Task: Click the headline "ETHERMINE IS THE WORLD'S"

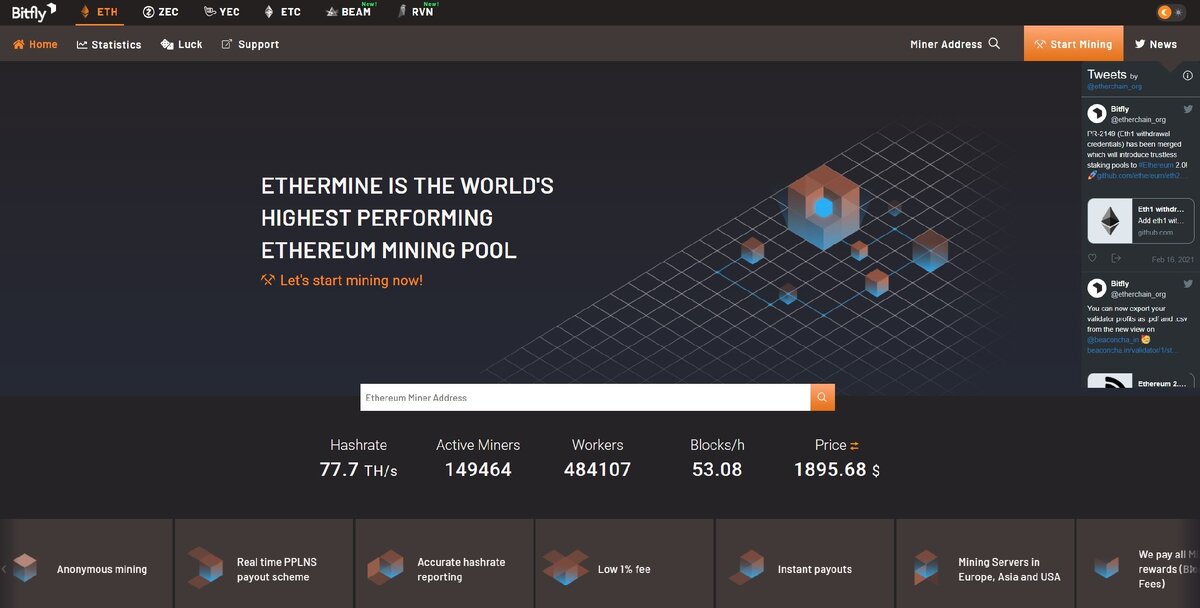Action: pyautogui.click(x=407, y=186)
